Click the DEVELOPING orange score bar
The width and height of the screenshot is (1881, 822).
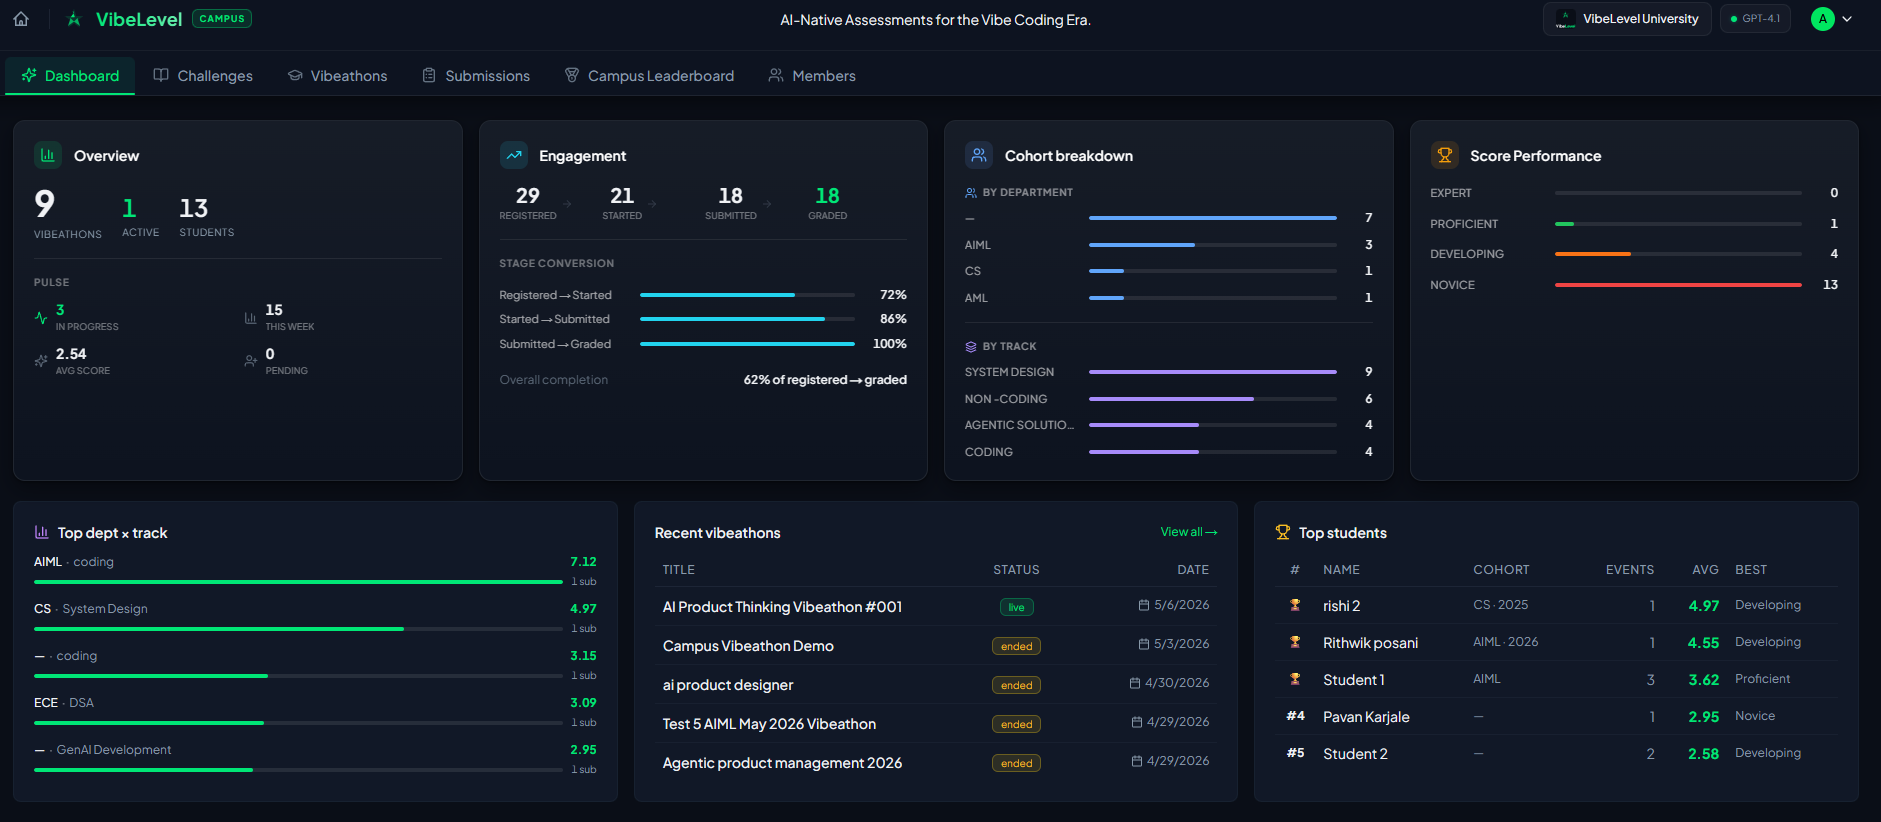1592,254
